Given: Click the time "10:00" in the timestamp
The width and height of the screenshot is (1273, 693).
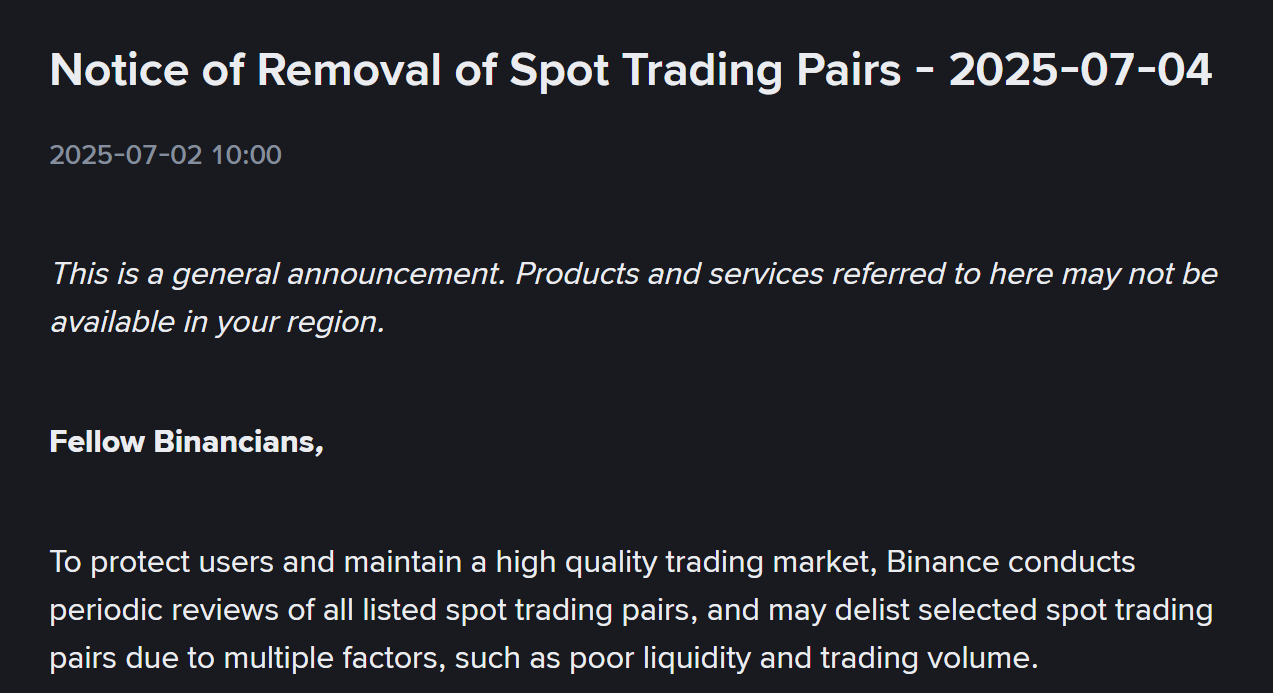Looking at the screenshot, I should pyautogui.click(x=246, y=155).
